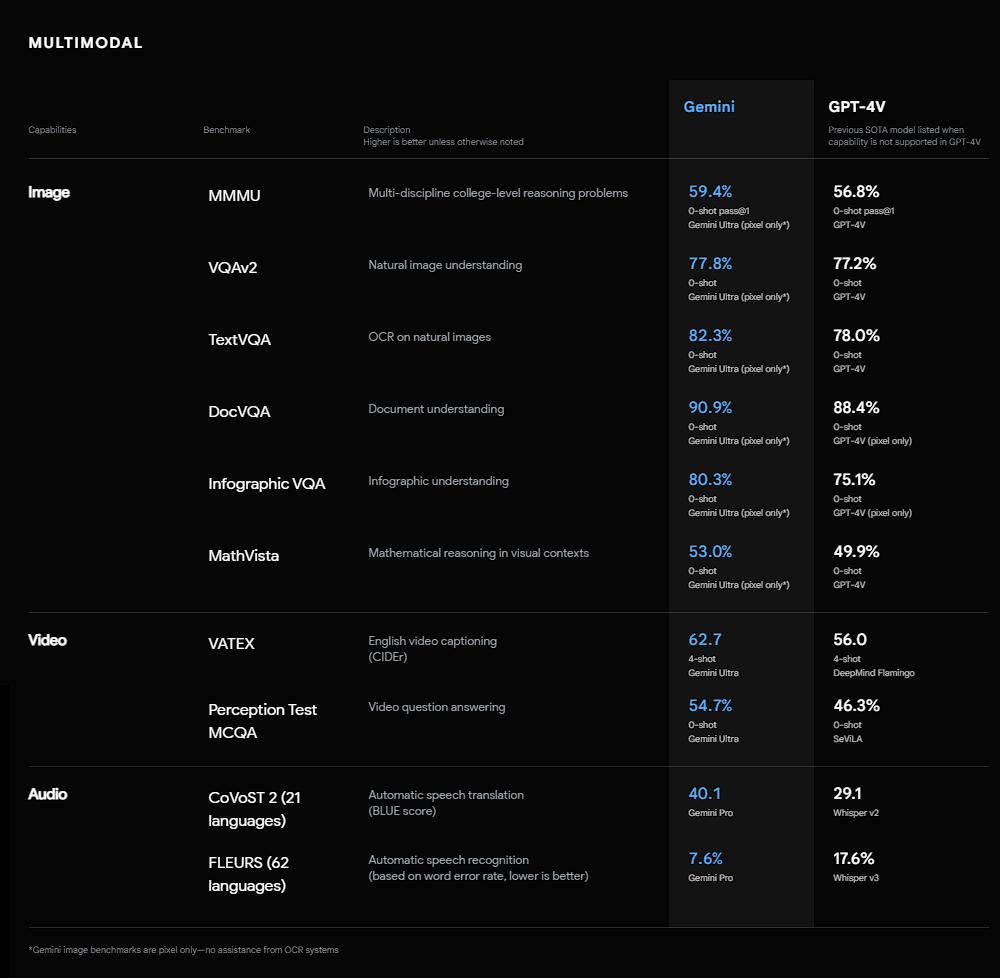Click the MMMU benchmark name

[x=234, y=195]
